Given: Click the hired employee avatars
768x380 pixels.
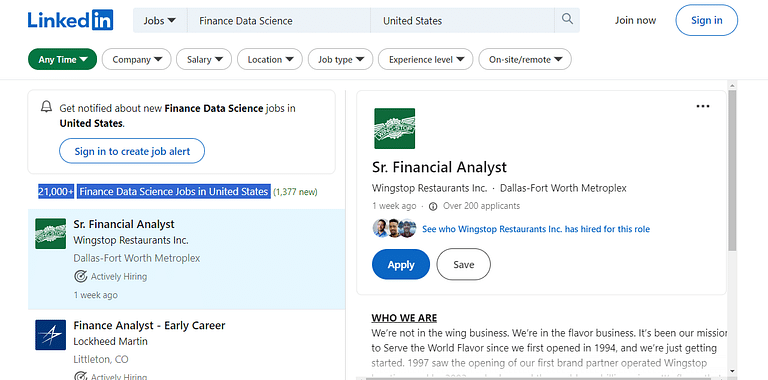Looking at the screenshot, I should coord(394,228).
